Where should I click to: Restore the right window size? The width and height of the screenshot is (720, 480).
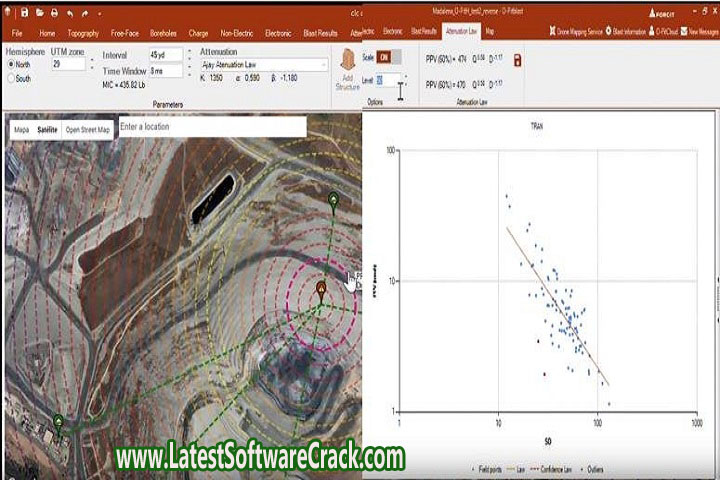pos(705,11)
